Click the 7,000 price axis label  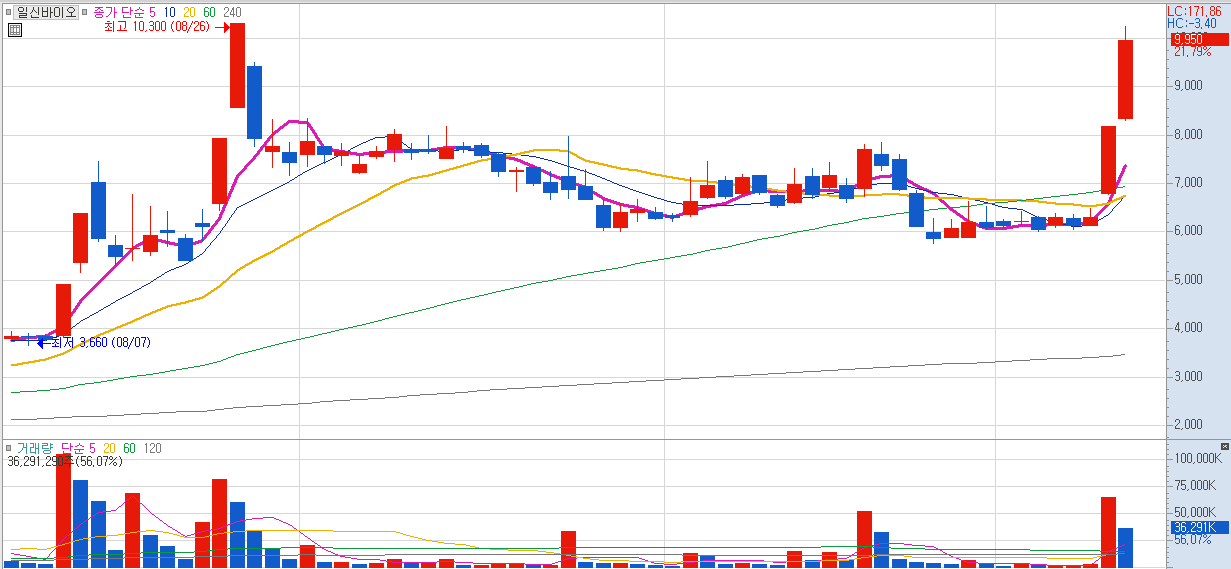point(1187,183)
